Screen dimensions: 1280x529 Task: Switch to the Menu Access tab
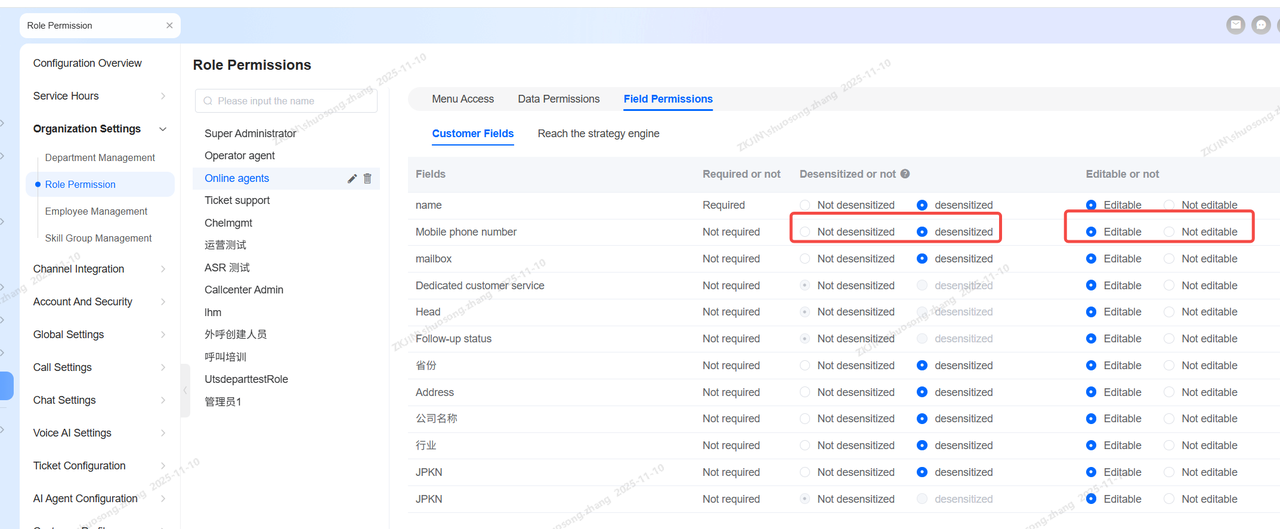(462, 99)
